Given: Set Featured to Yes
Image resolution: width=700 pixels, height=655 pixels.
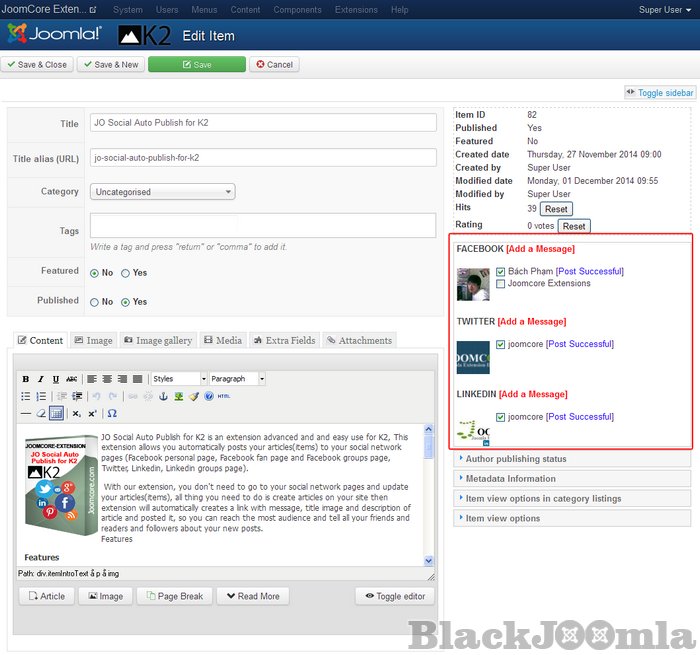Looking at the screenshot, I should [x=126, y=272].
